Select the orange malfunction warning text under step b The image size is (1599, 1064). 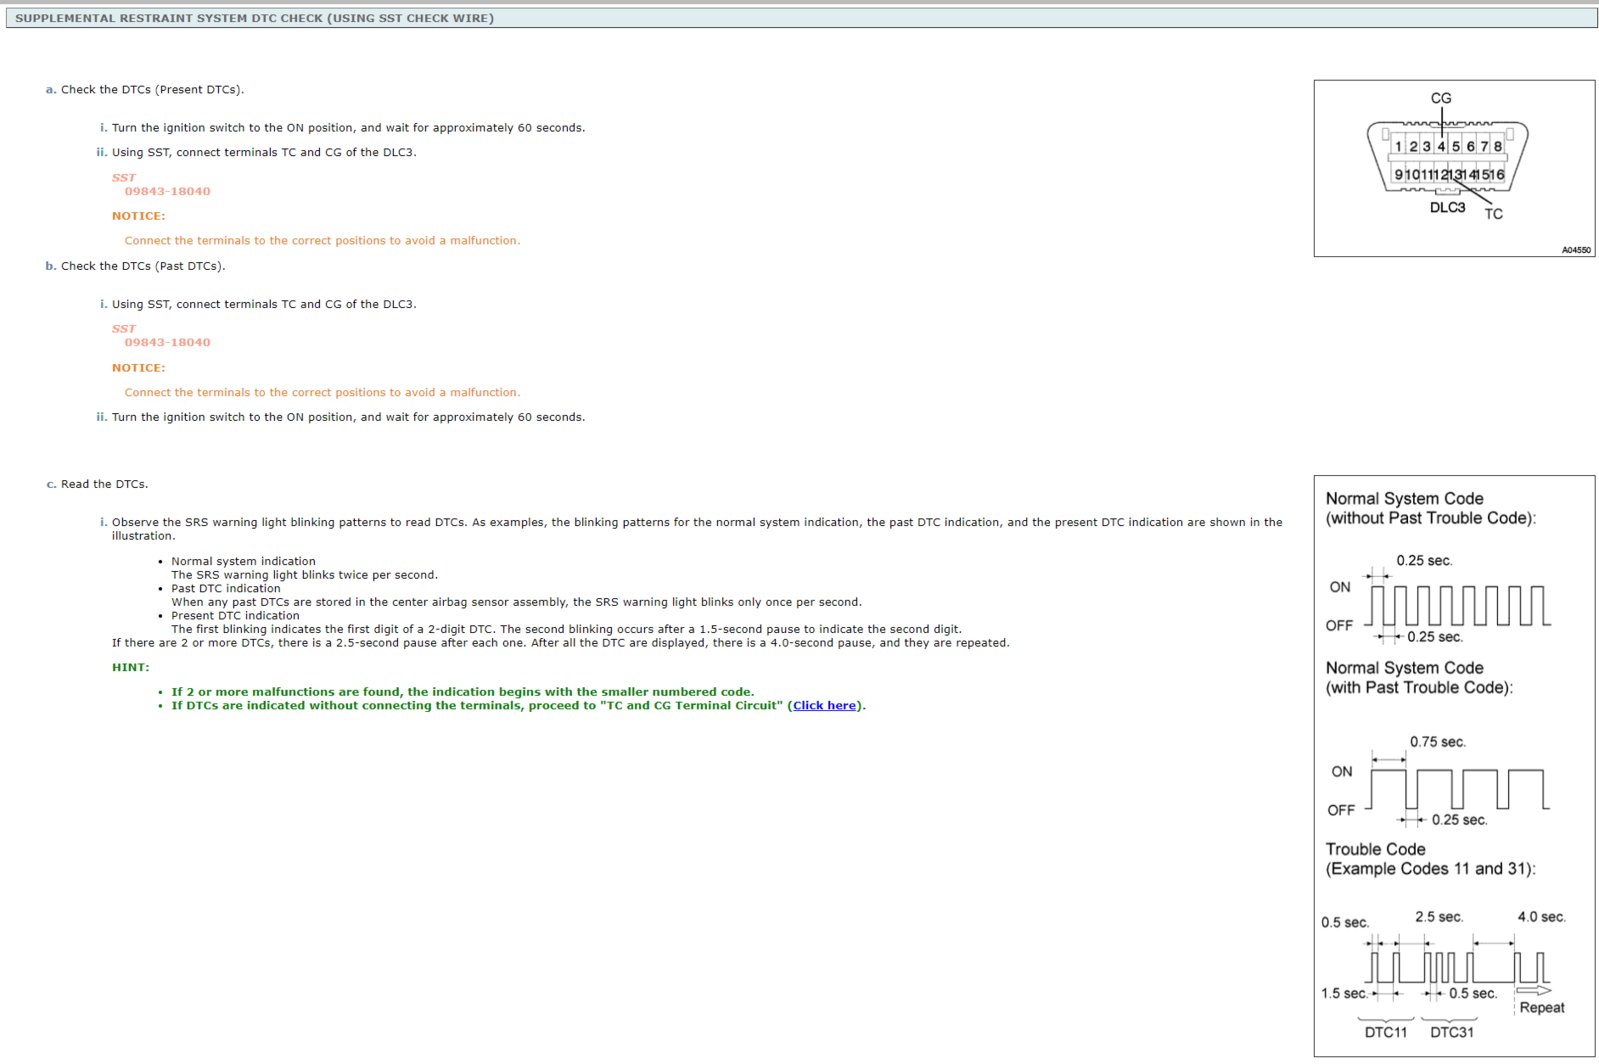[x=322, y=393]
